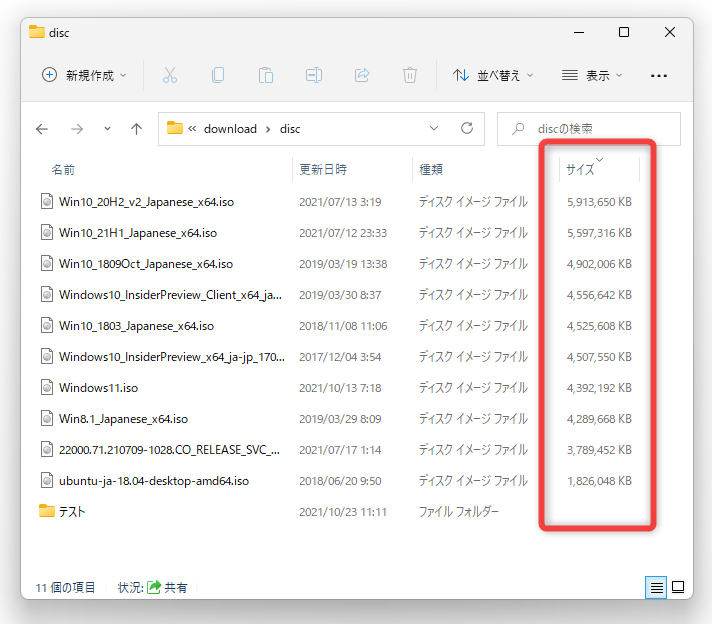Click the Share icon in toolbar

point(362,75)
